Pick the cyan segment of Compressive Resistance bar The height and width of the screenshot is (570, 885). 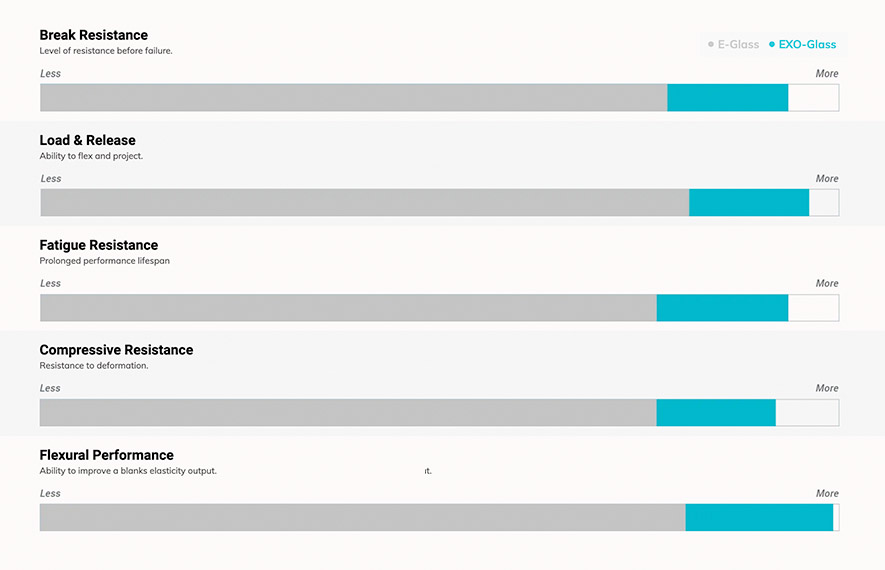coord(716,413)
